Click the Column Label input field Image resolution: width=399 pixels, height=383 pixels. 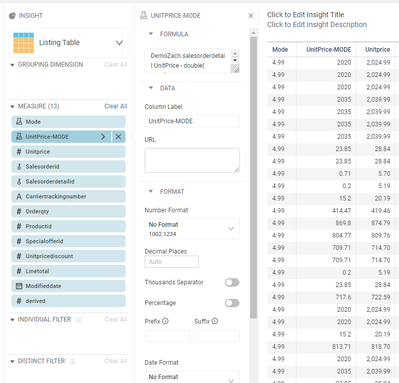tap(192, 121)
